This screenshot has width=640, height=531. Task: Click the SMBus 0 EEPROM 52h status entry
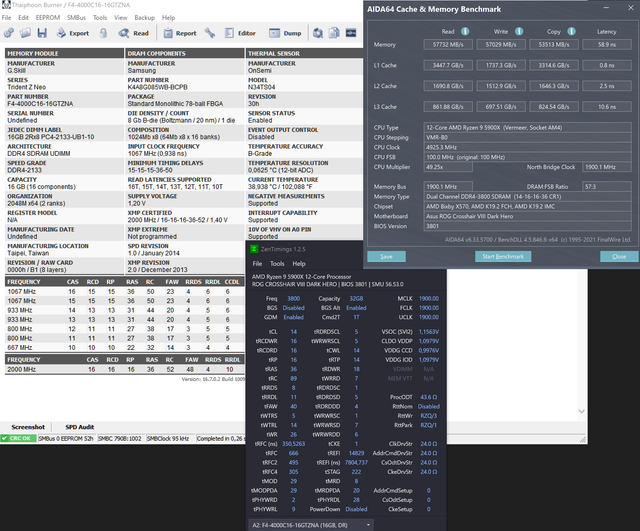pos(66,438)
